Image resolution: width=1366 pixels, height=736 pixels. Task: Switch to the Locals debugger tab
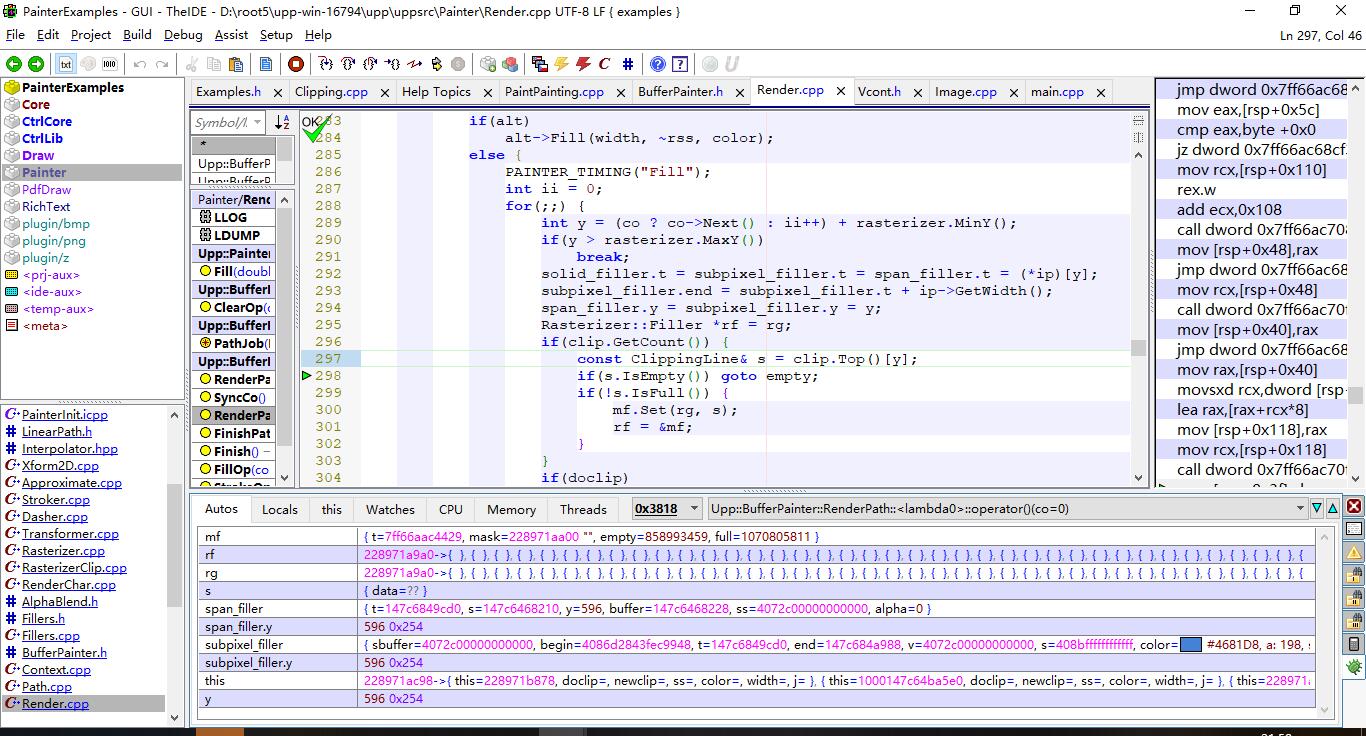click(x=279, y=509)
